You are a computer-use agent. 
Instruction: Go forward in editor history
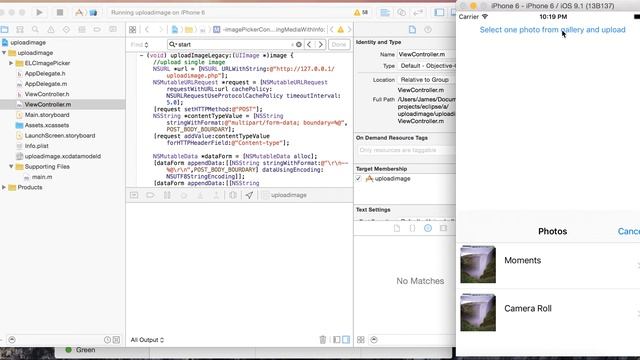point(160,29)
